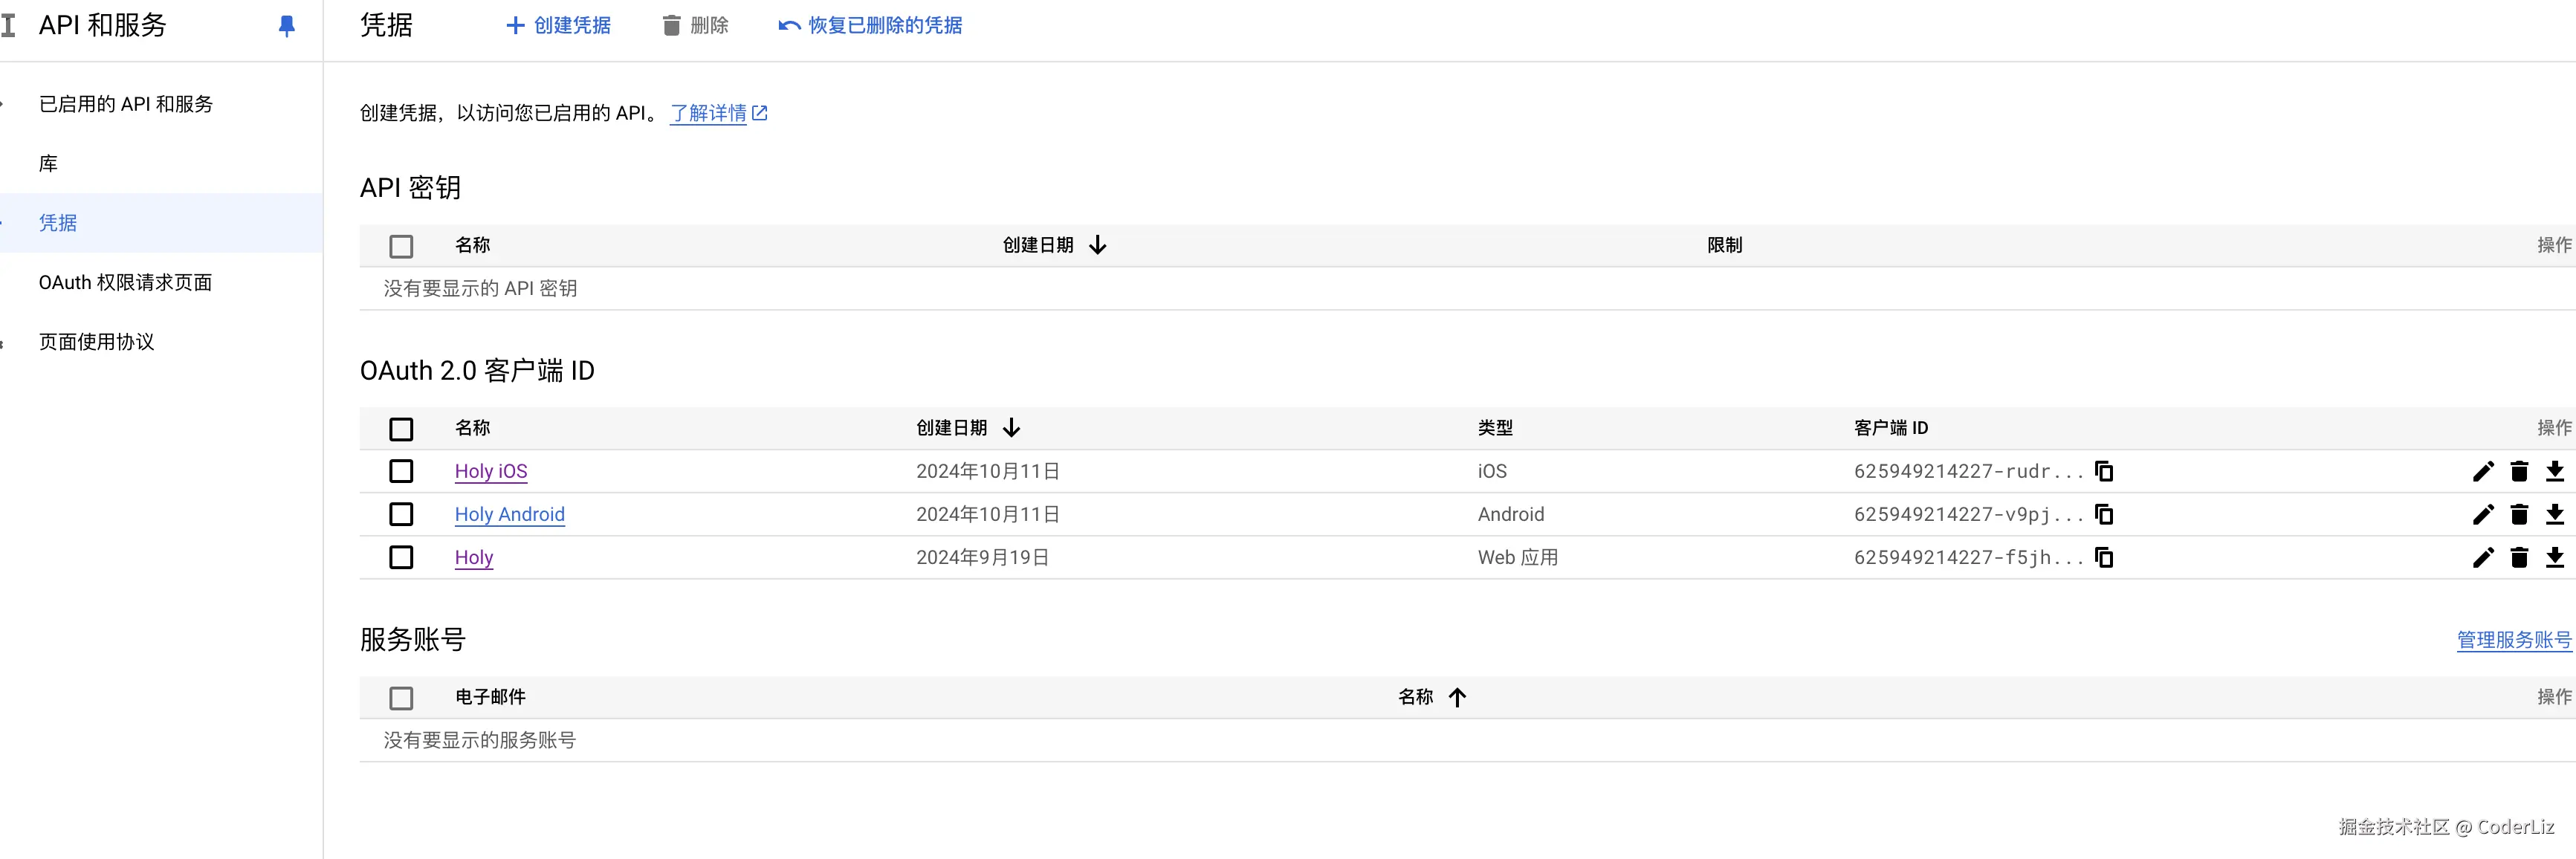Open the 管理服务账号 link
This screenshot has height=859, width=2576.
2513,640
